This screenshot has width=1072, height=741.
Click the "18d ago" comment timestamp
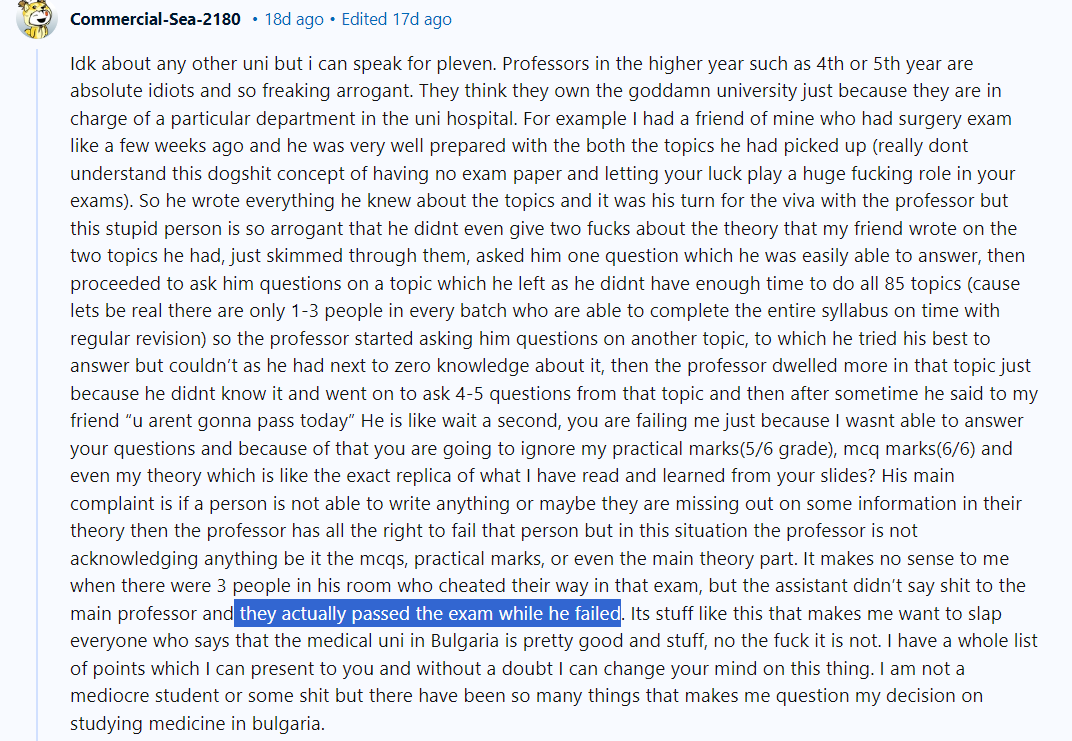click(294, 20)
